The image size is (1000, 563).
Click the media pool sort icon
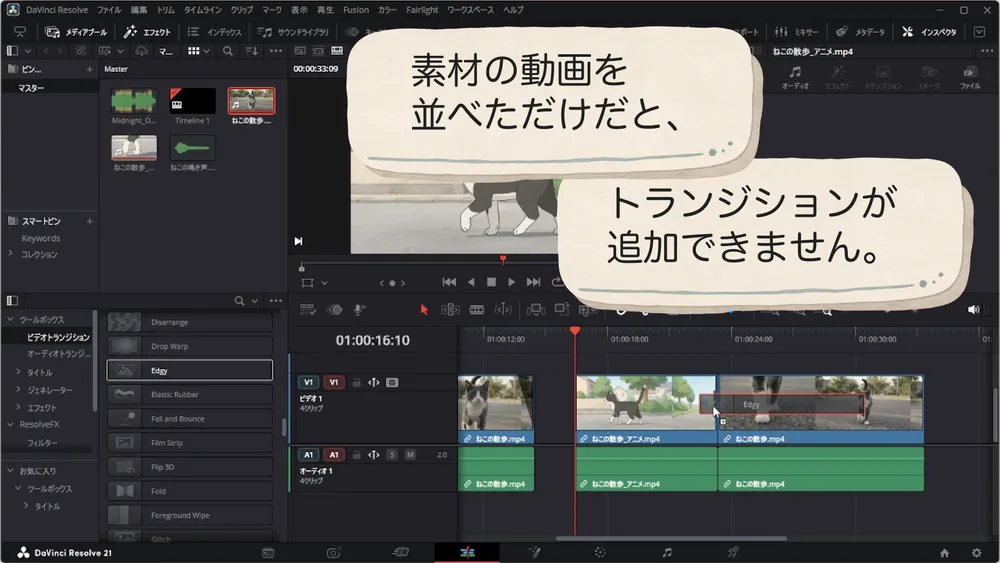[252, 51]
